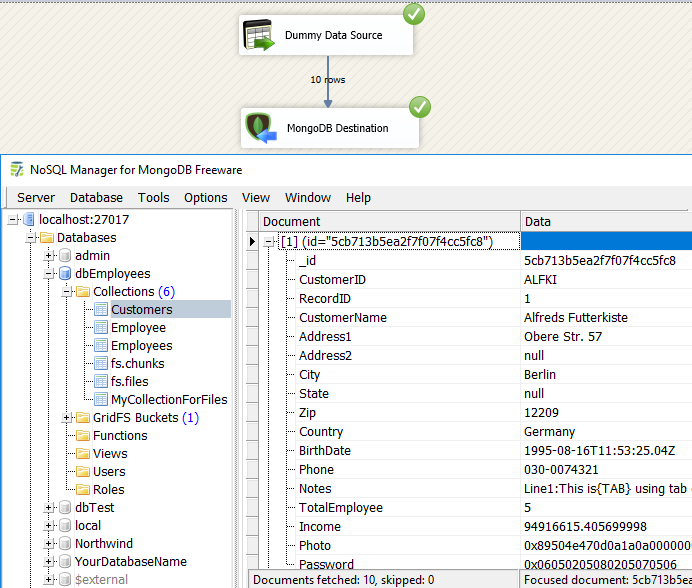The width and height of the screenshot is (692, 588).
Task: Click the Databases folder icon
Action: (x=47, y=237)
